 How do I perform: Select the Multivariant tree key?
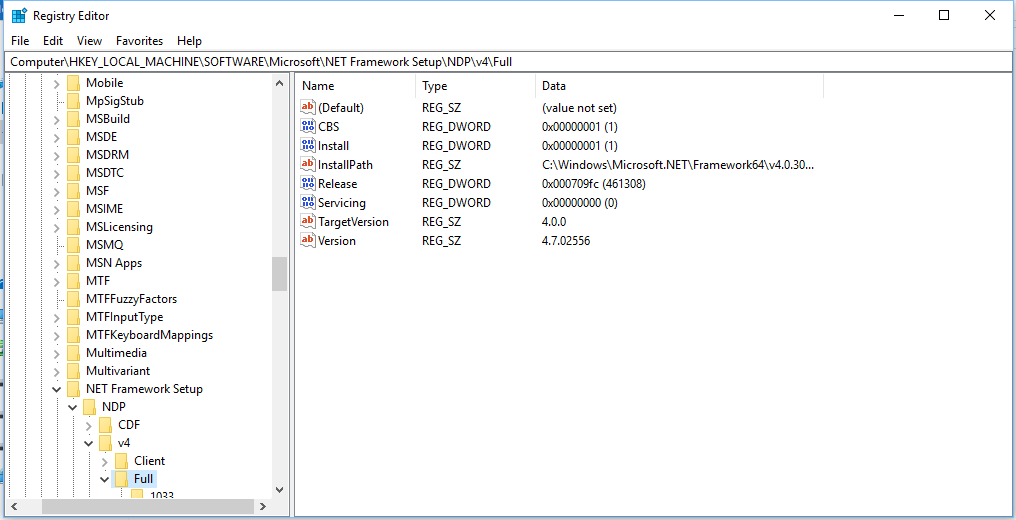pyautogui.click(x=118, y=371)
